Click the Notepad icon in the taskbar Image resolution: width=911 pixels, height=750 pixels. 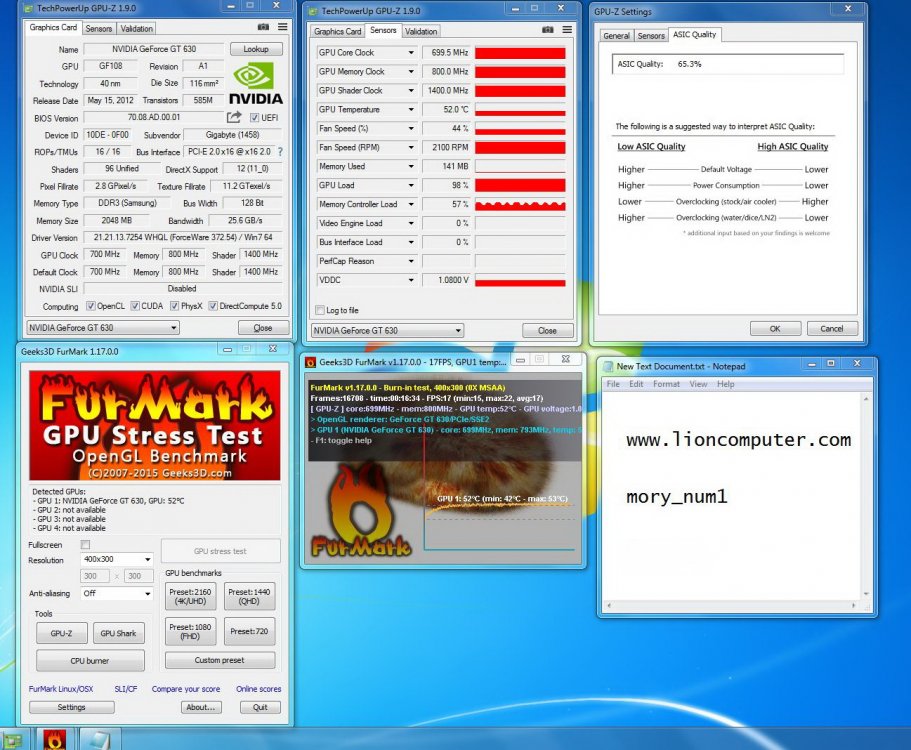pos(95,739)
